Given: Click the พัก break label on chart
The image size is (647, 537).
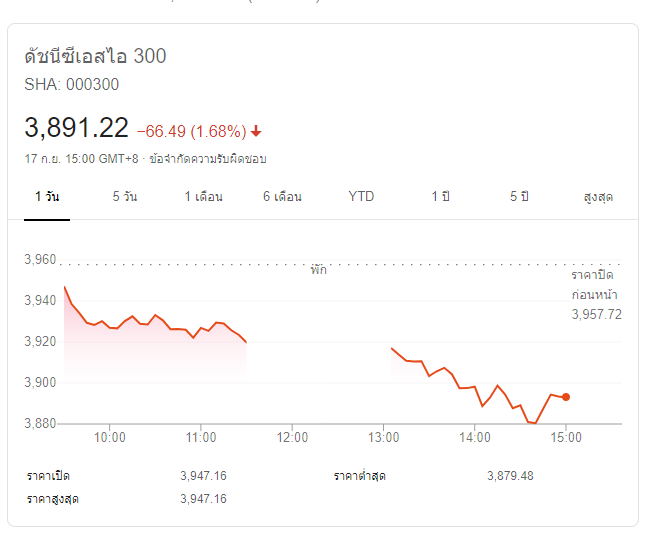Looking at the screenshot, I should click(318, 270).
